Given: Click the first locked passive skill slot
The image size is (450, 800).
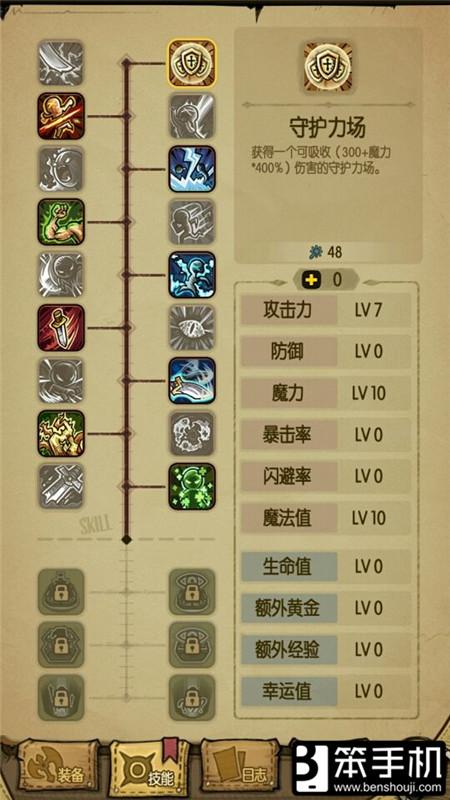Looking at the screenshot, I should 61,592.
